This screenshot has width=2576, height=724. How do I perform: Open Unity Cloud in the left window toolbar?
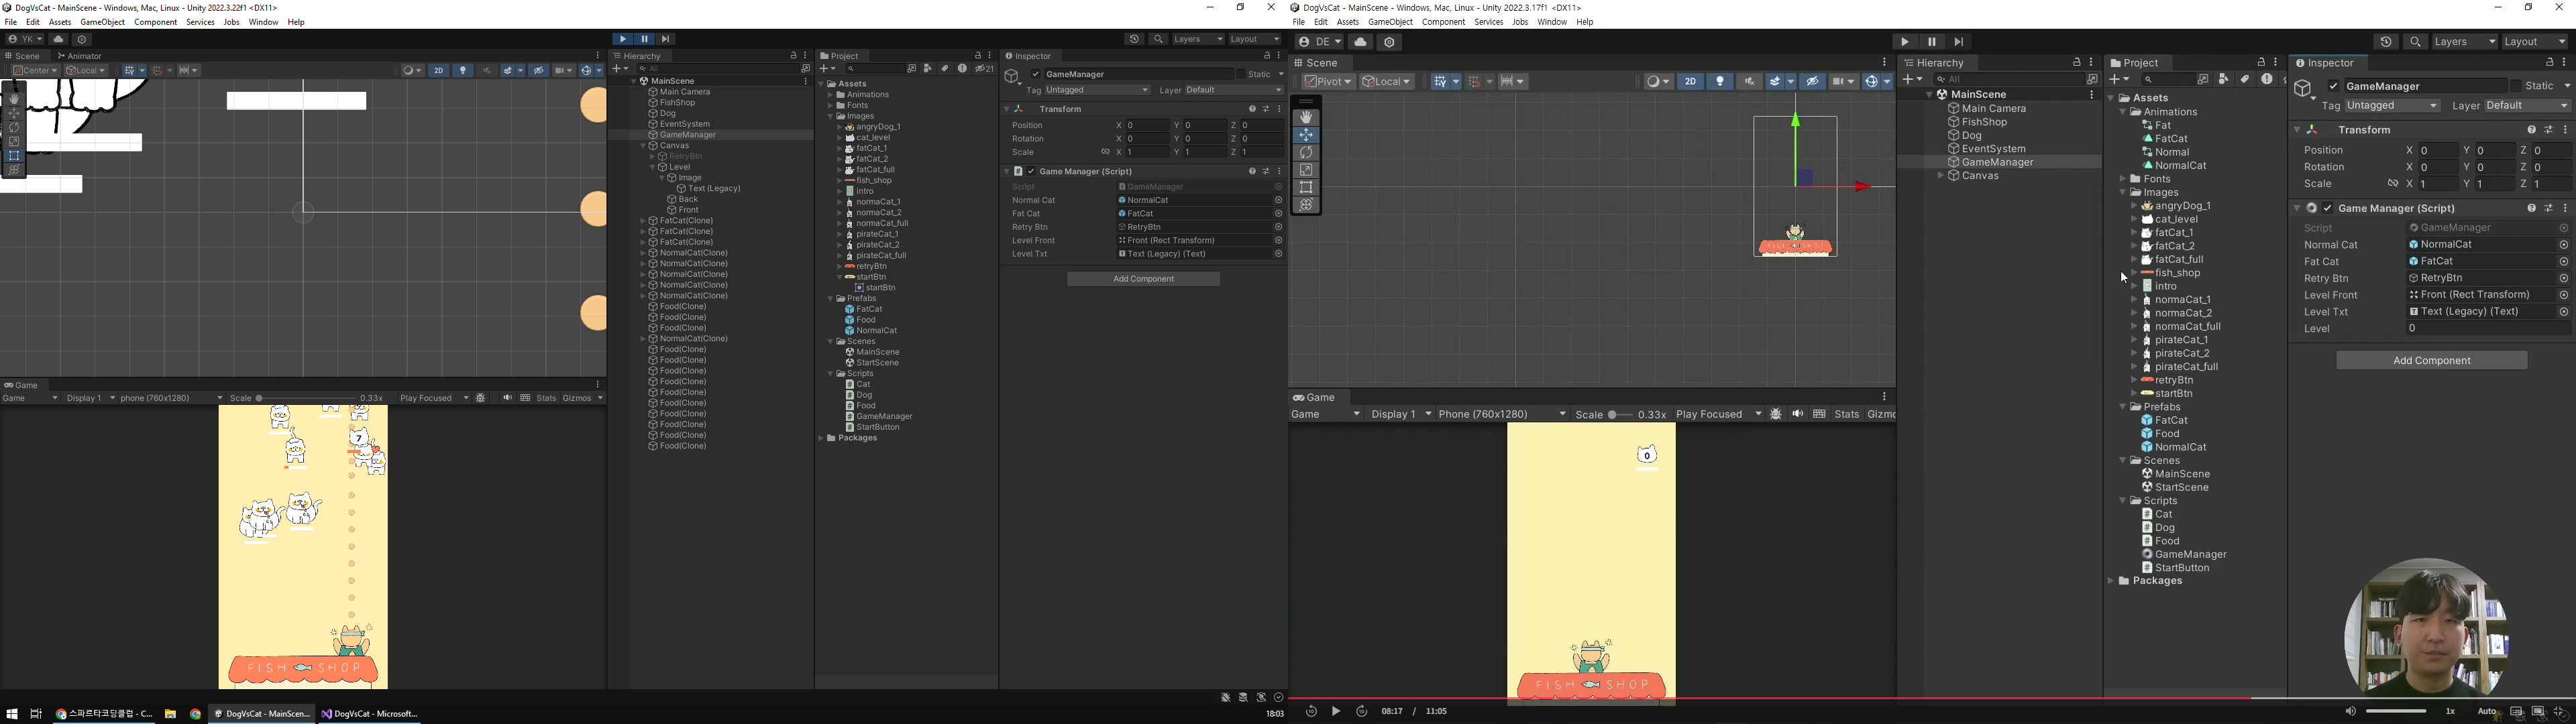click(58, 39)
